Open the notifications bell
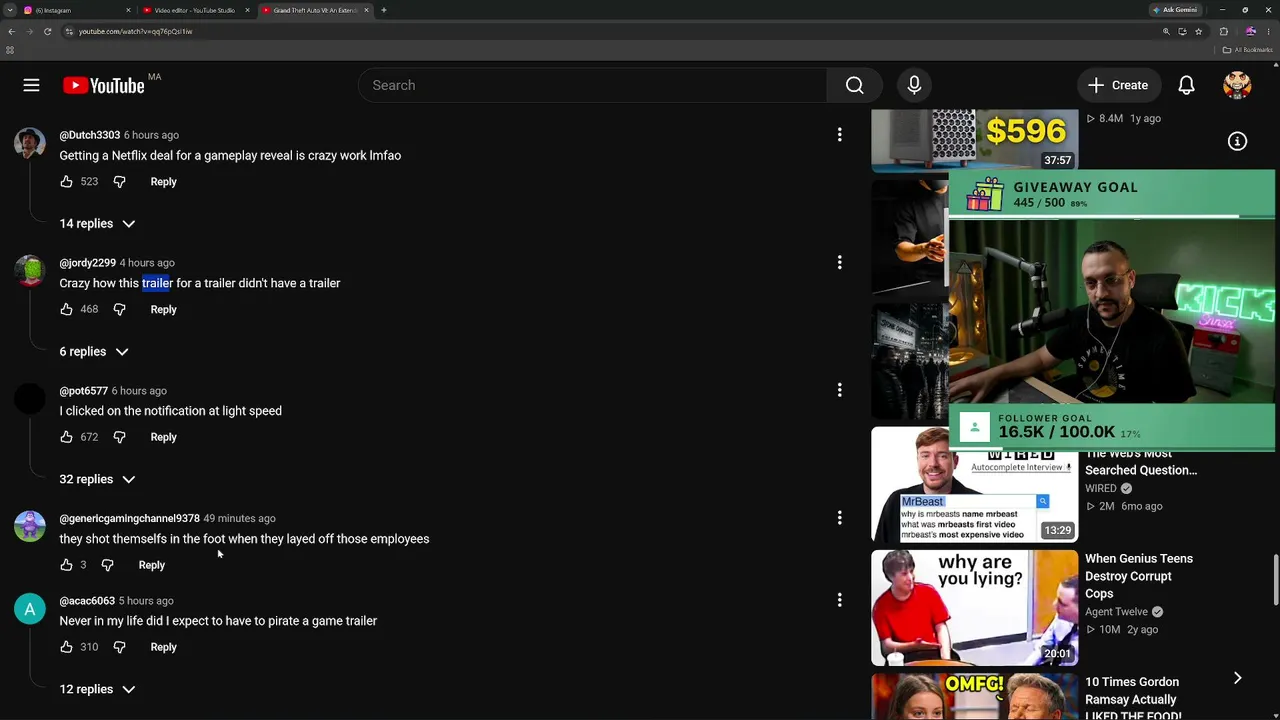Screen dimensions: 1280x720 click(1186, 85)
